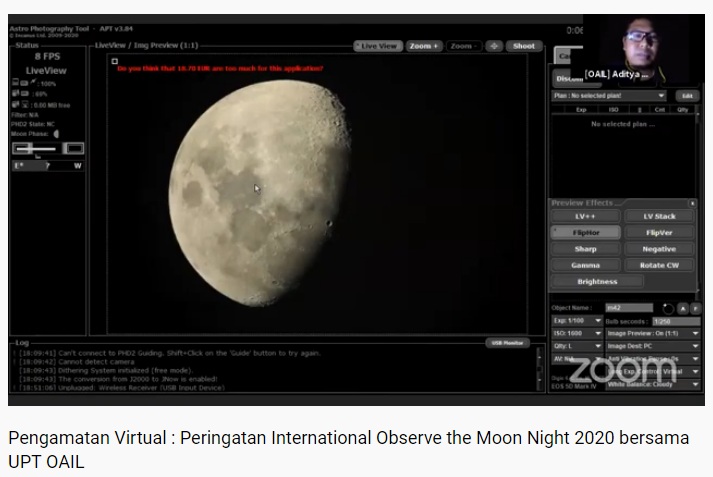Screen dimensions: 713x477
Task: Click the log panel scrollbar
Action: click(x=540, y=369)
